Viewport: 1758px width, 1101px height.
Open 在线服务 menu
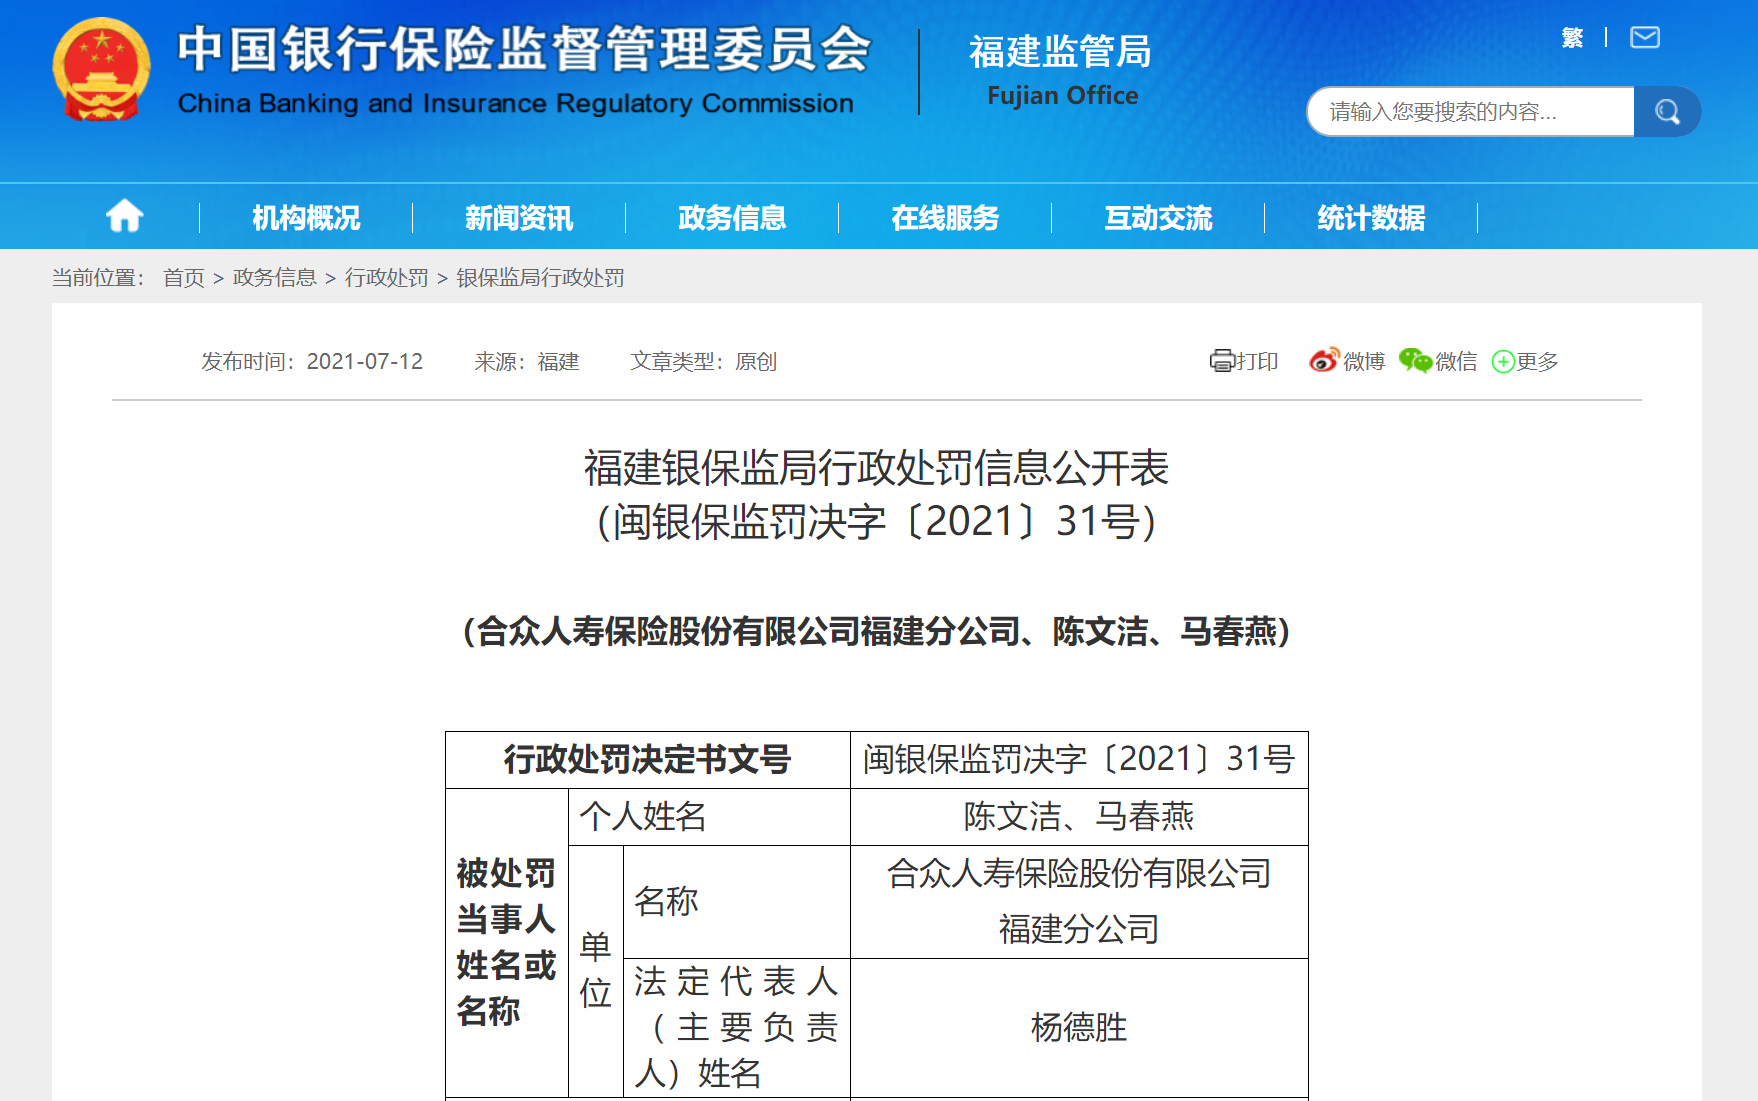click(945, 217)
